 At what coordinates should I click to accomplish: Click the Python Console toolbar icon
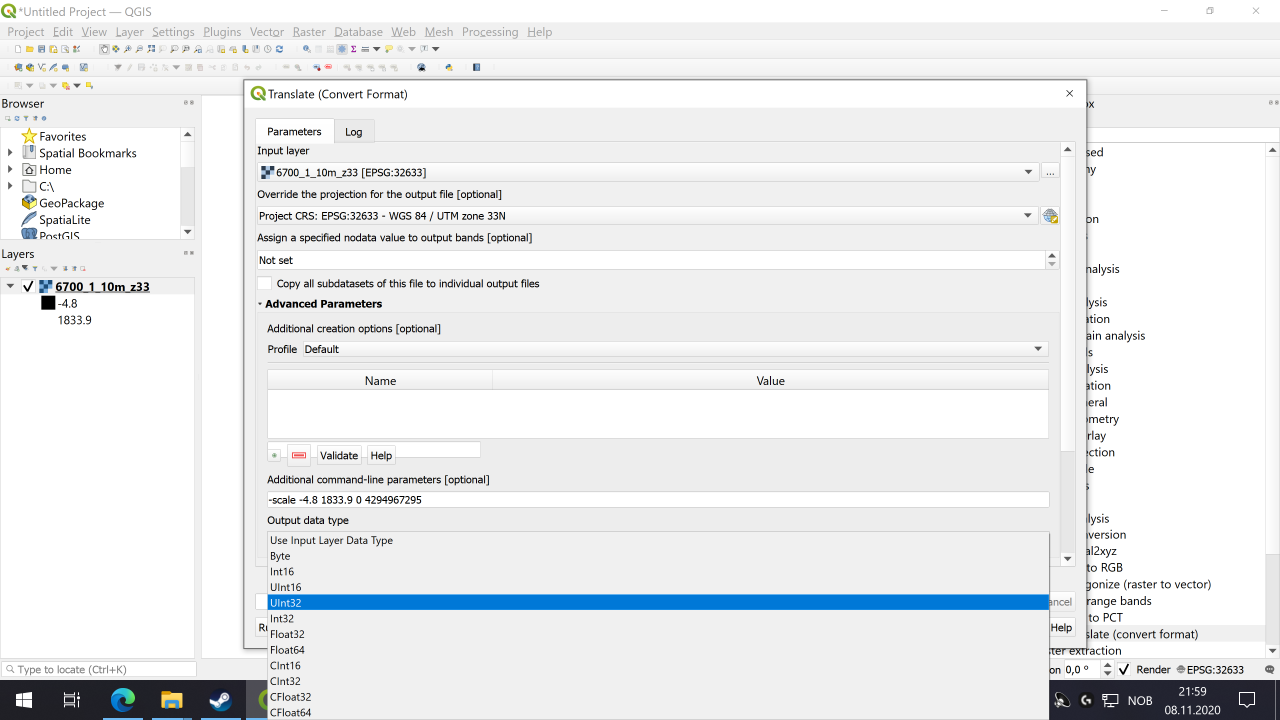click(x=449, y=68)
